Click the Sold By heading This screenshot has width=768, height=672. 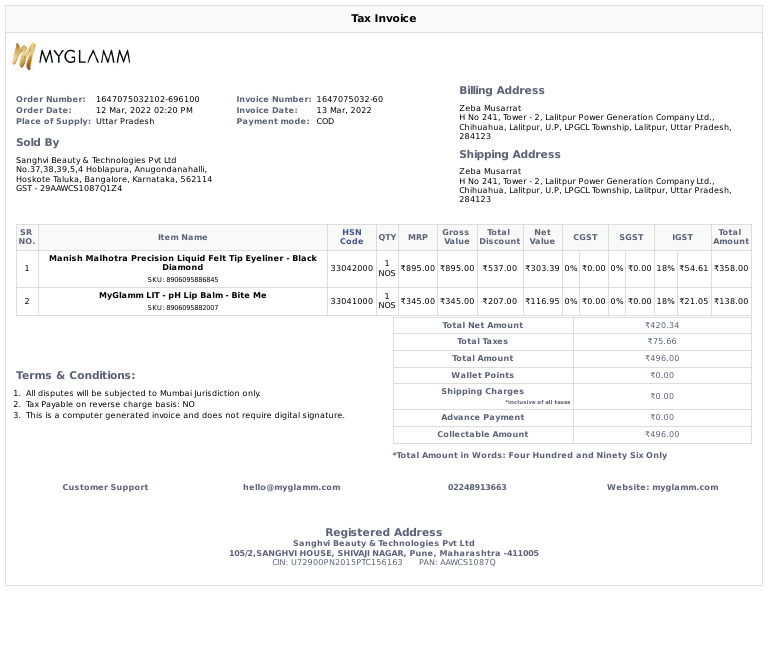pyautogui.click(x=38, y=143)
